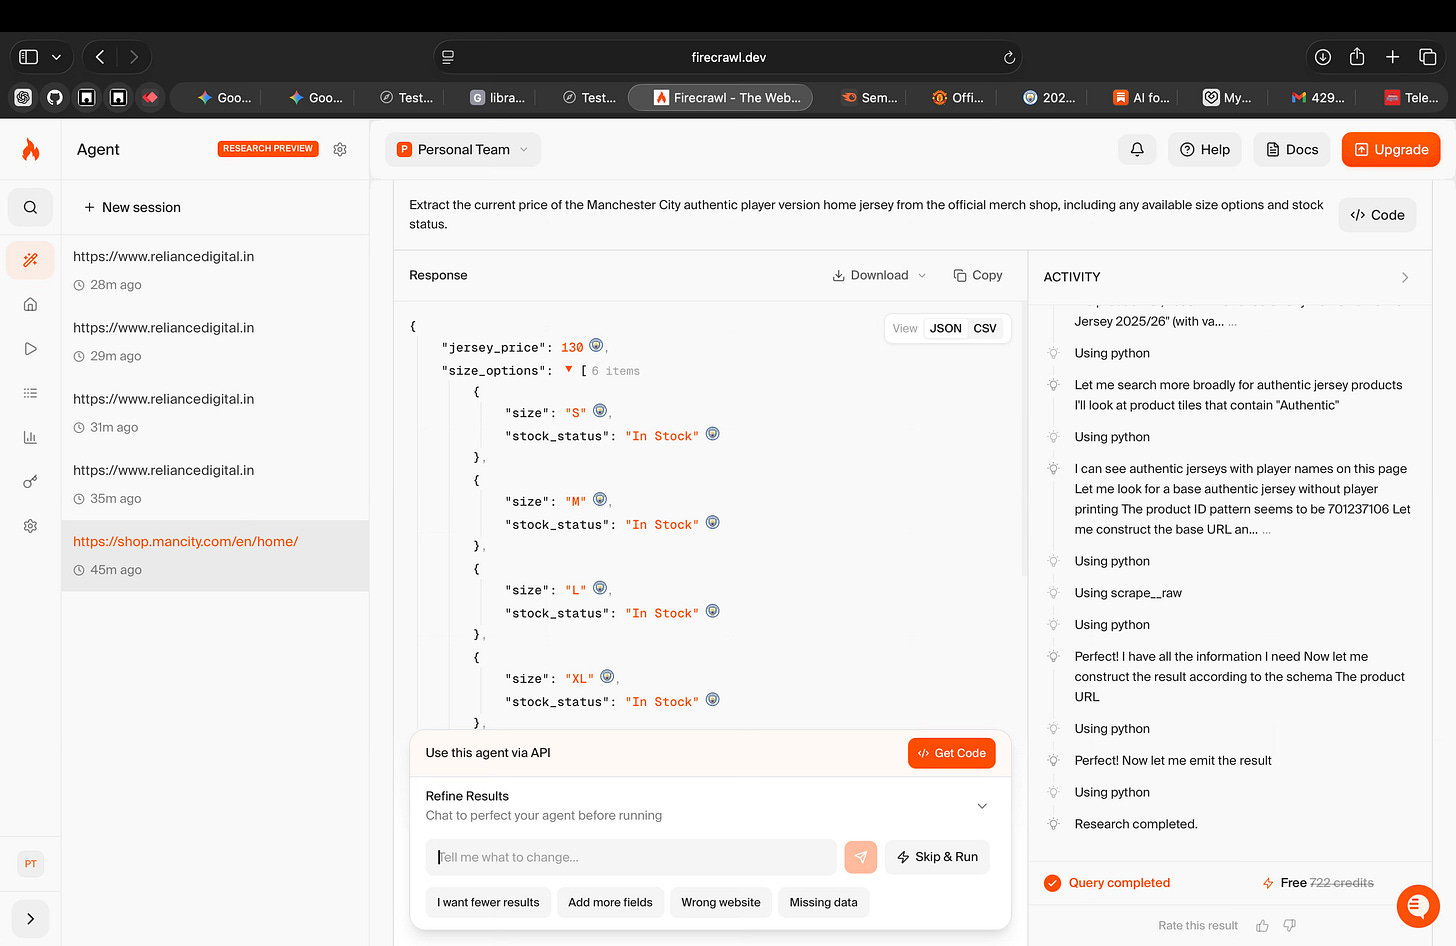Click the Safari share icon
The height and width of the screenshot is (946, 1456).
(1357, 57)
